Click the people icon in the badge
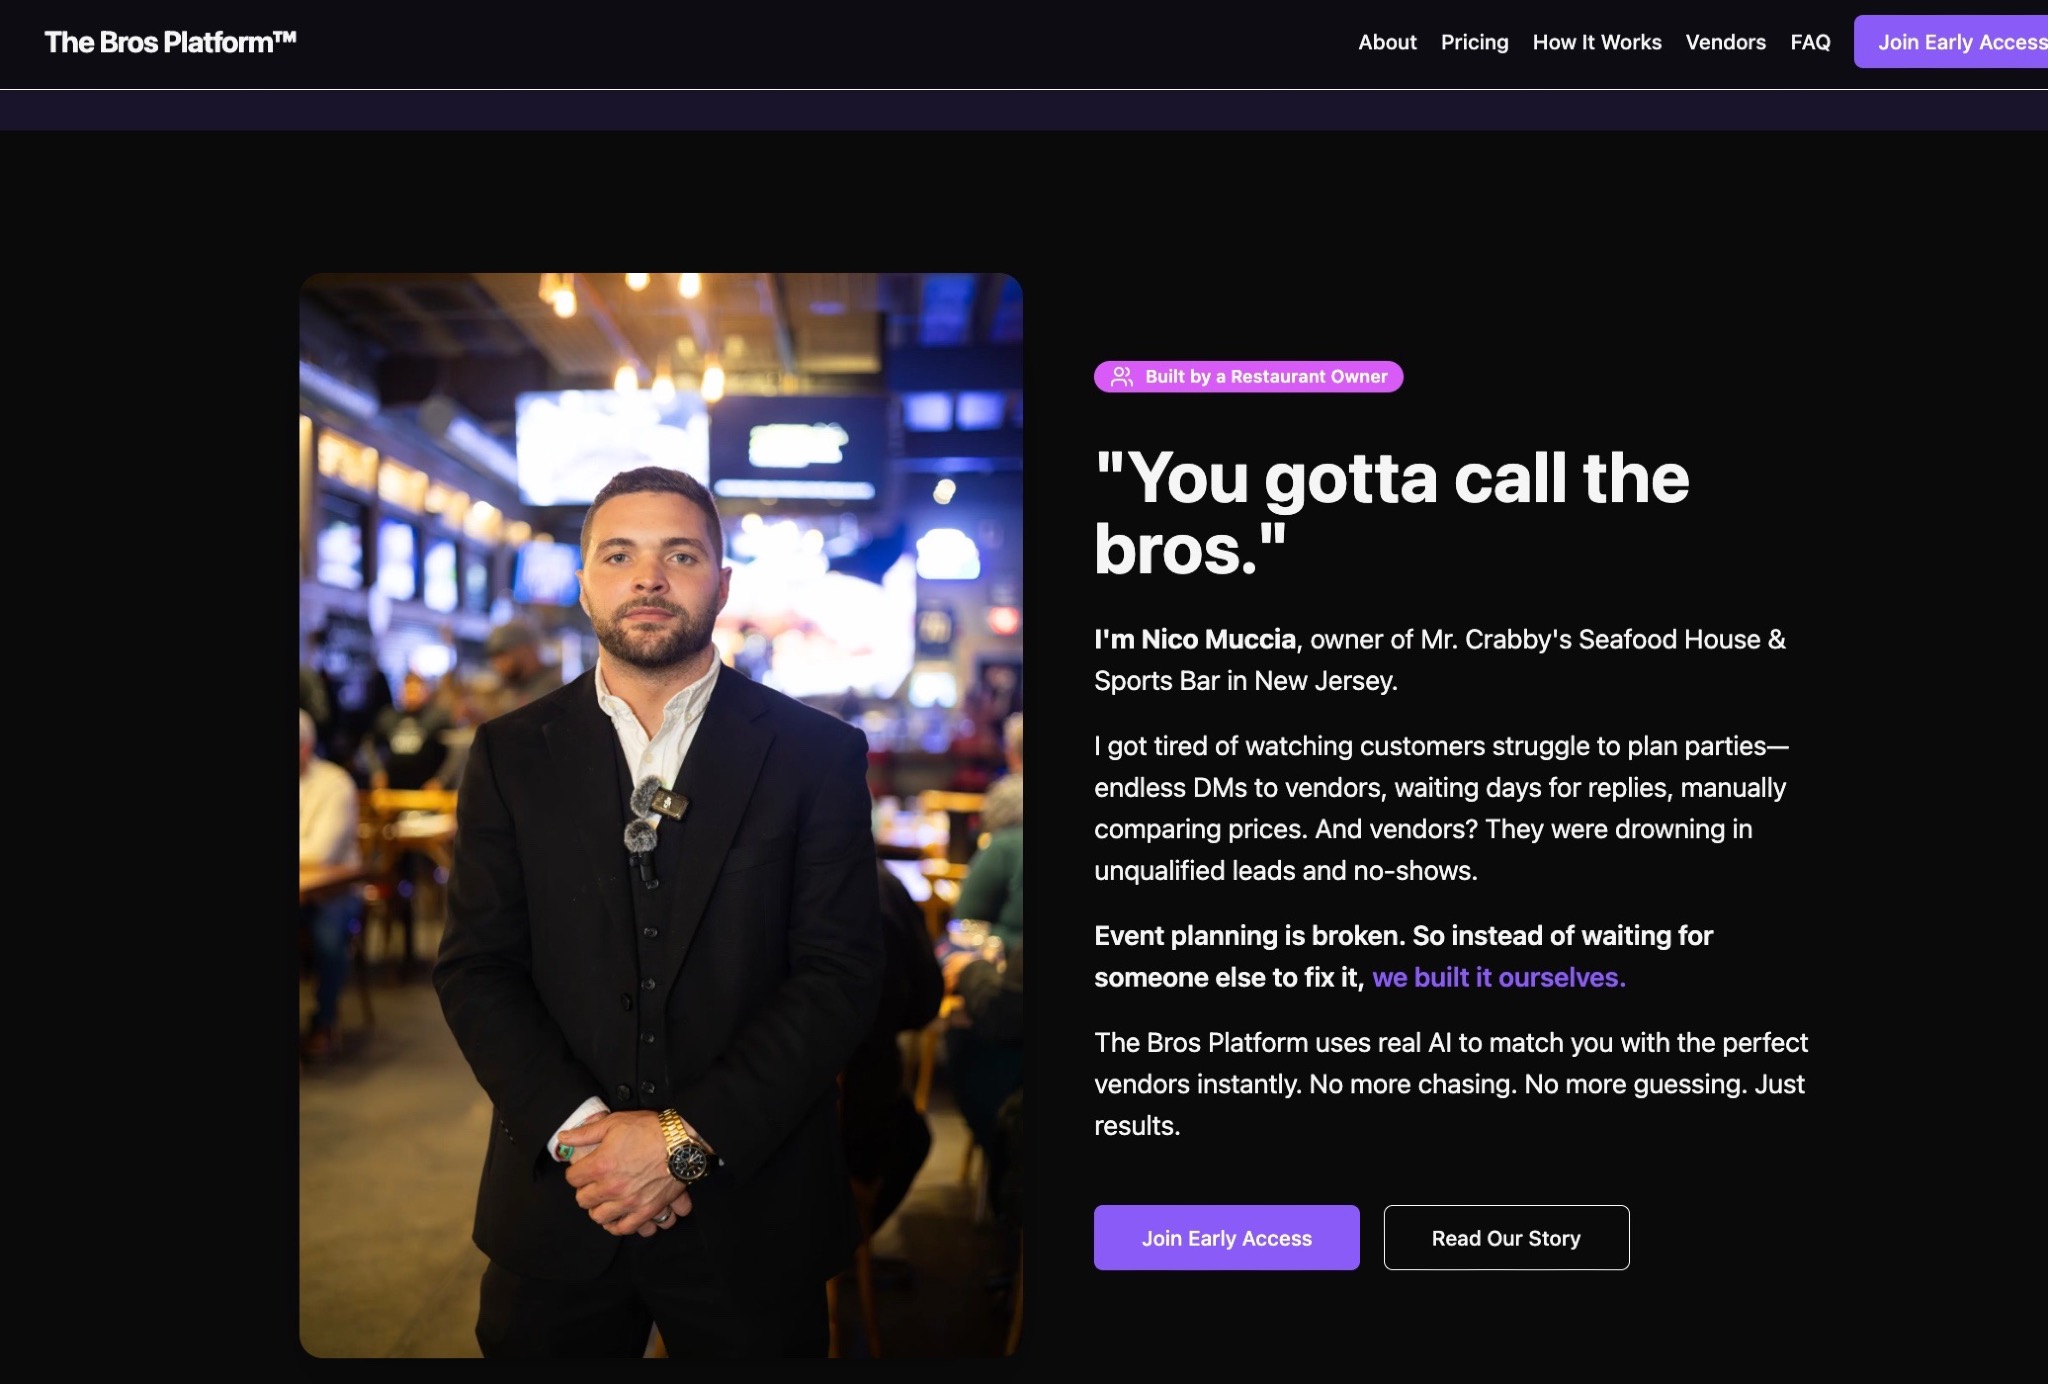This screenshot has width=2048, height=1384. (x=1122, y=377)
